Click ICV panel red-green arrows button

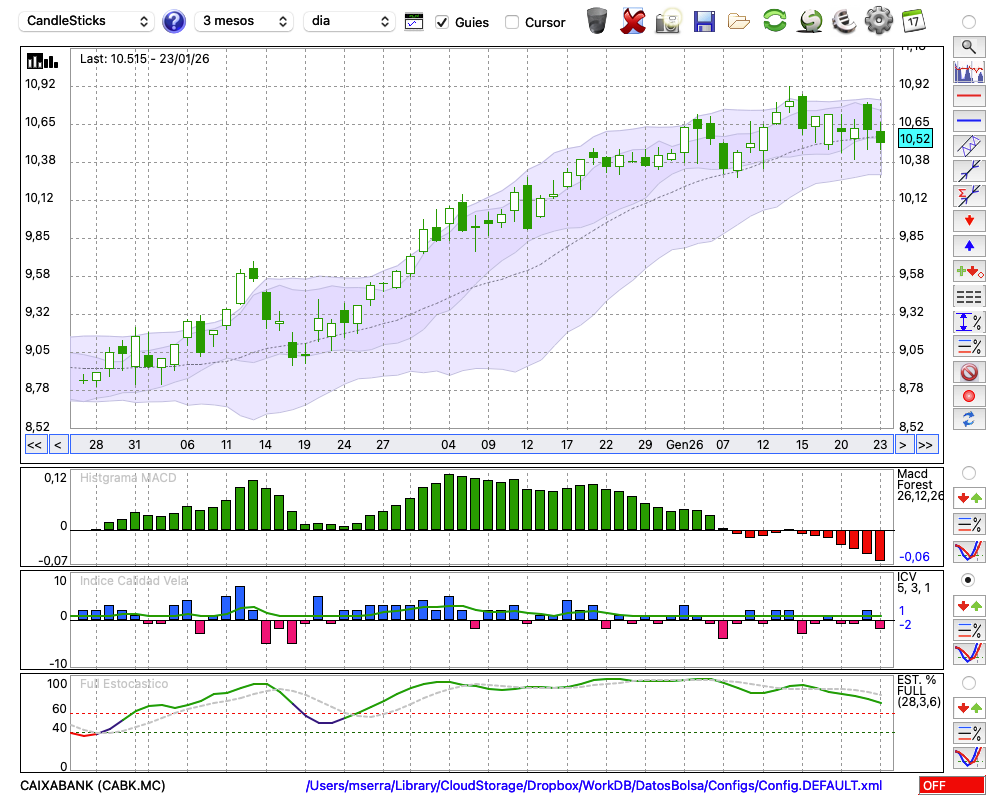[x=969, y=605]
